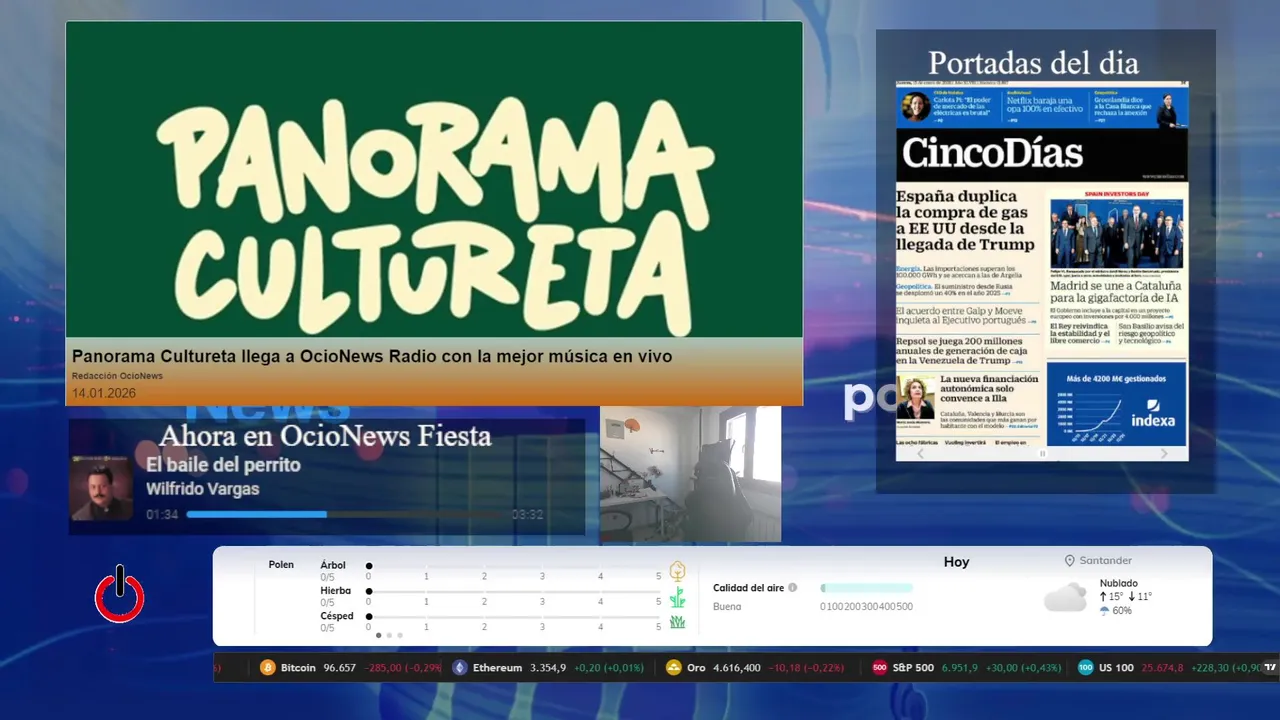1280x720 pixels.
Task: Click the Oro gold bars icon
Action: click(x=674, y=668)
